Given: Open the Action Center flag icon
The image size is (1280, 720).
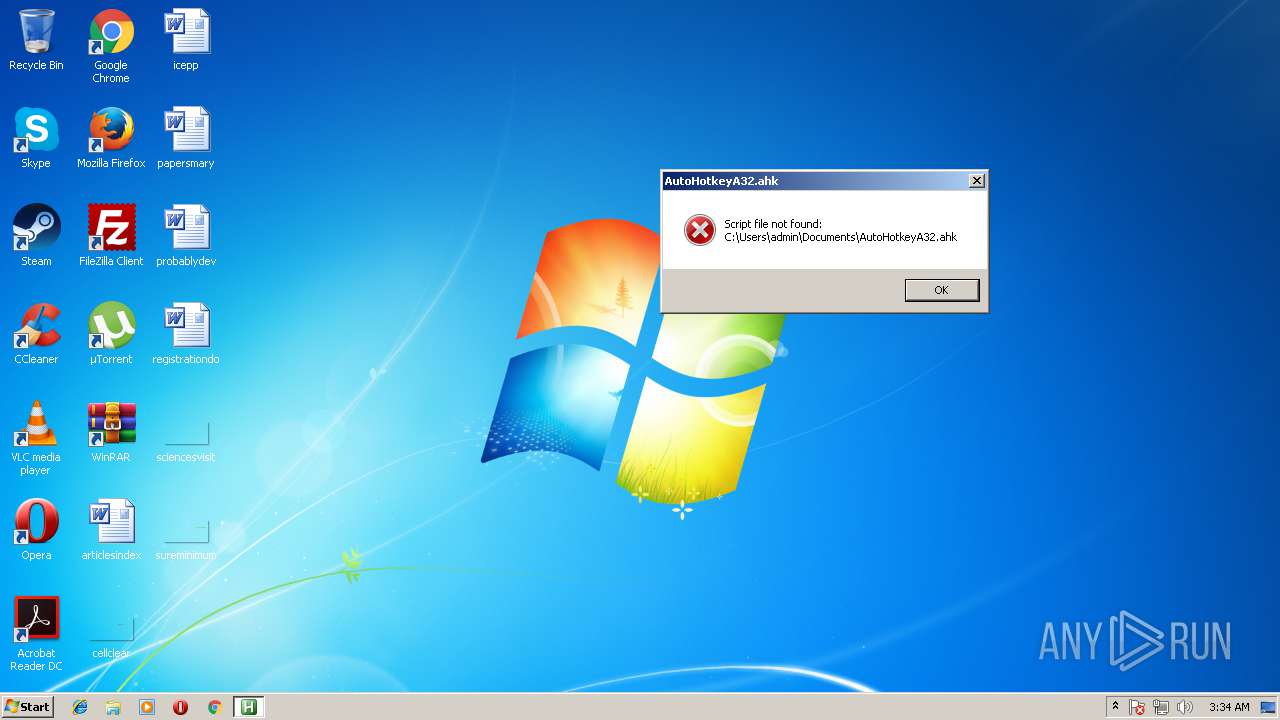Looking at the screenshot, I should [1137, 707].
